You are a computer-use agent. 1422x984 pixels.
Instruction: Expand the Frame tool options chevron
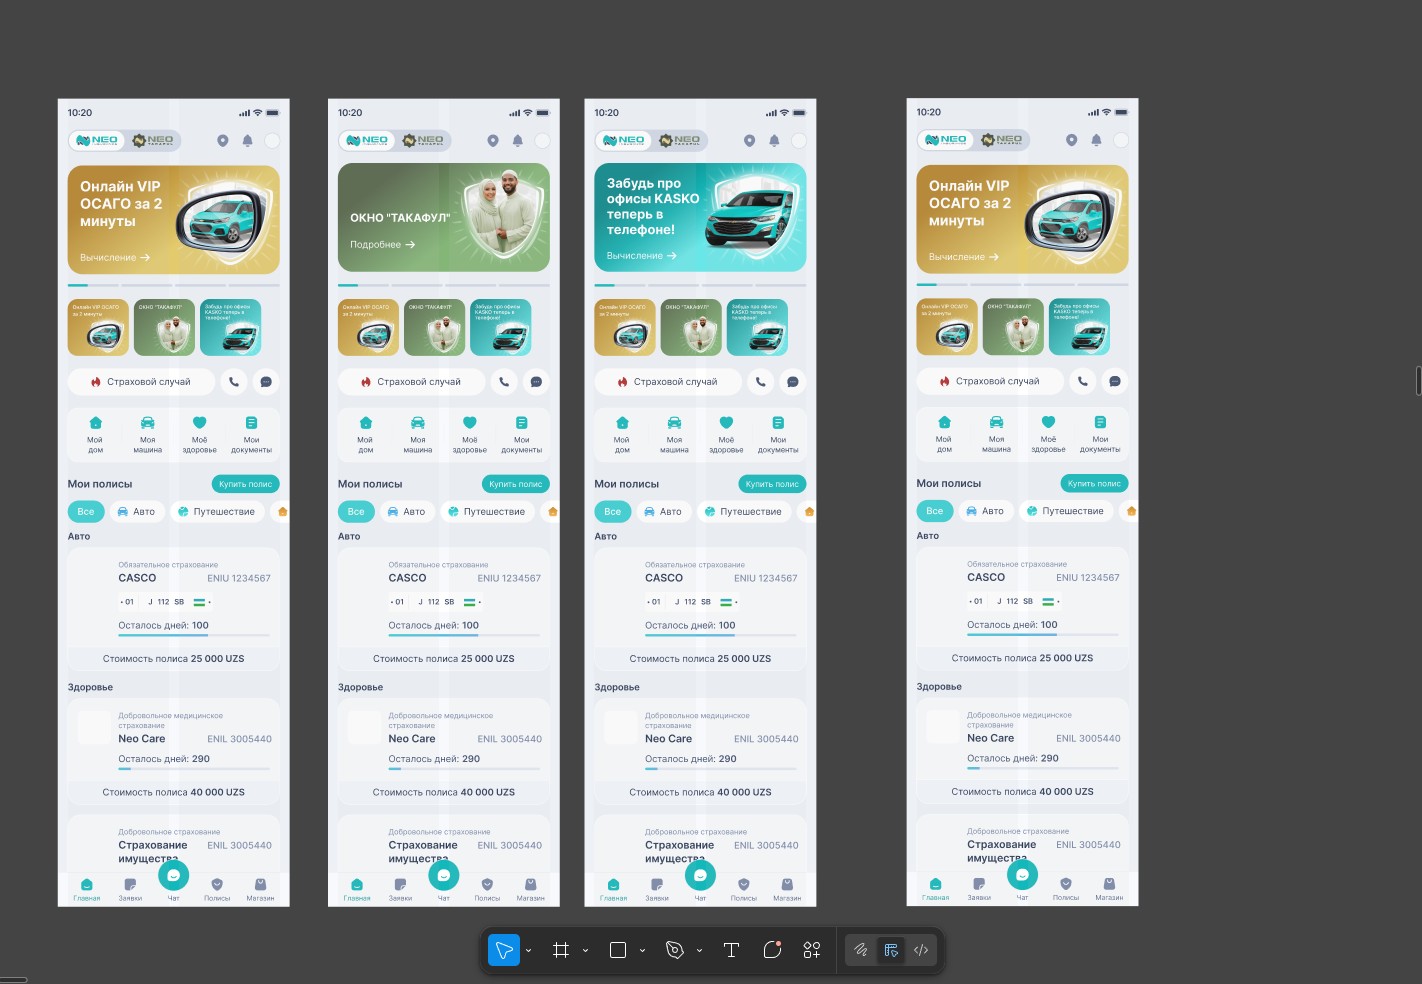click(x=585, y=951)
